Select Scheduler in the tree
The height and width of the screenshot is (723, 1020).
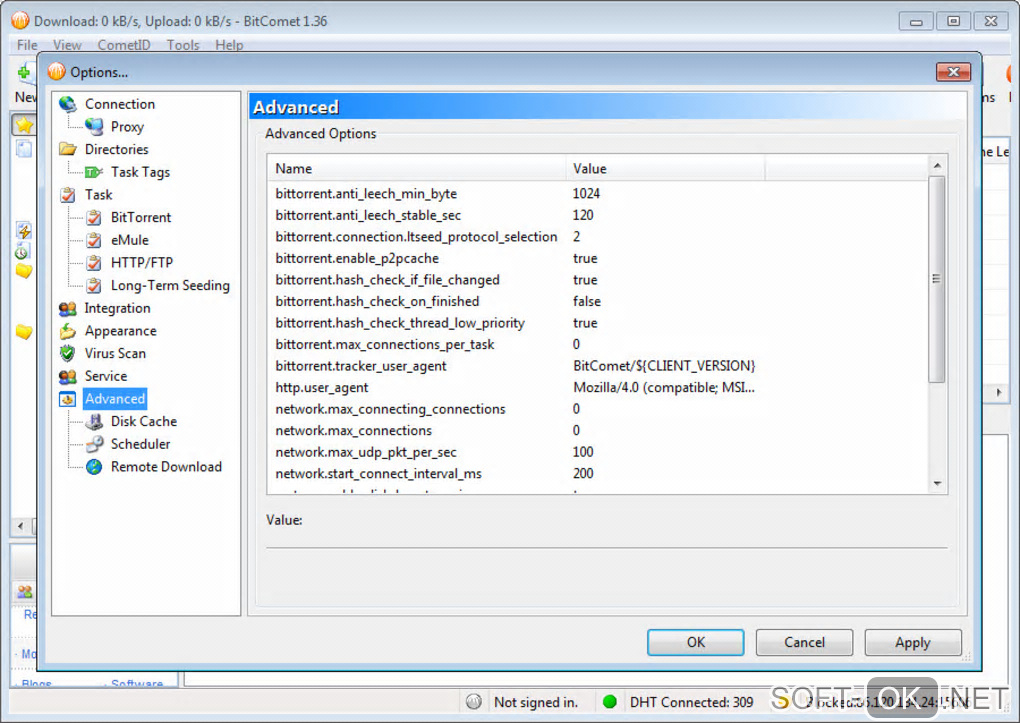tap(141, 444)
